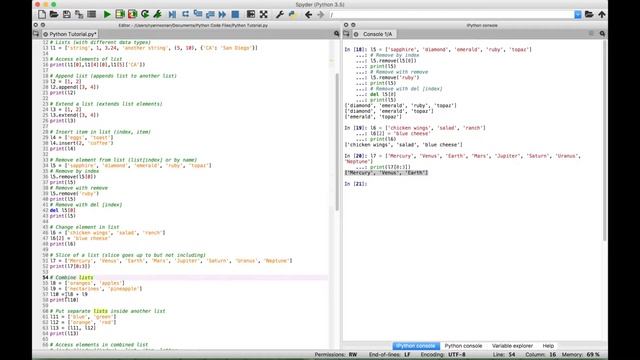Open the PYTHONPATH manager
The width and height of the screenshot is (640, 360).
(292, 14)
